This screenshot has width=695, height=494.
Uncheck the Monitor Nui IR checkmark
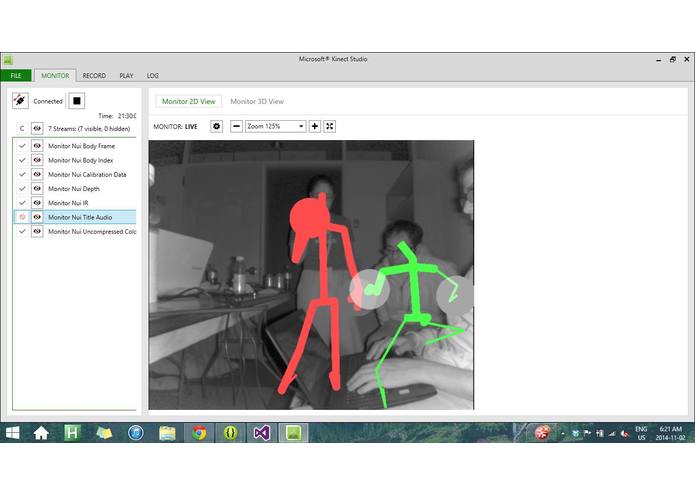[22, 202]
